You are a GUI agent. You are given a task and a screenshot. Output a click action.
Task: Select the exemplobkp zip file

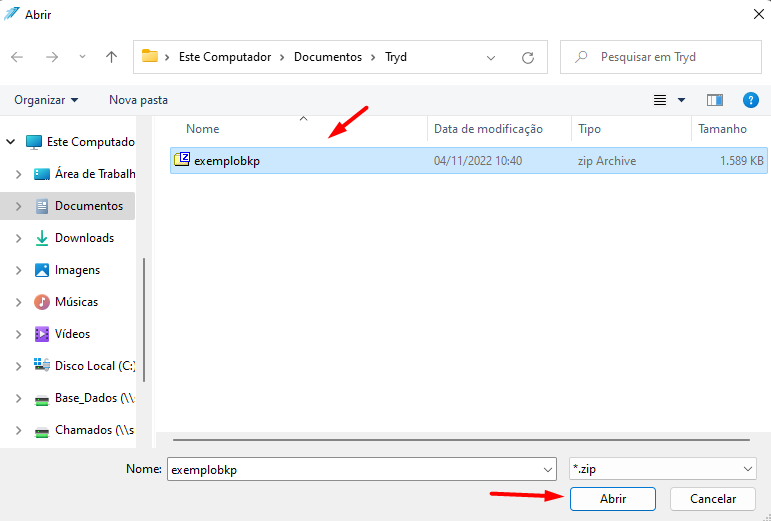pyautogui.click(x=469, y=161)
